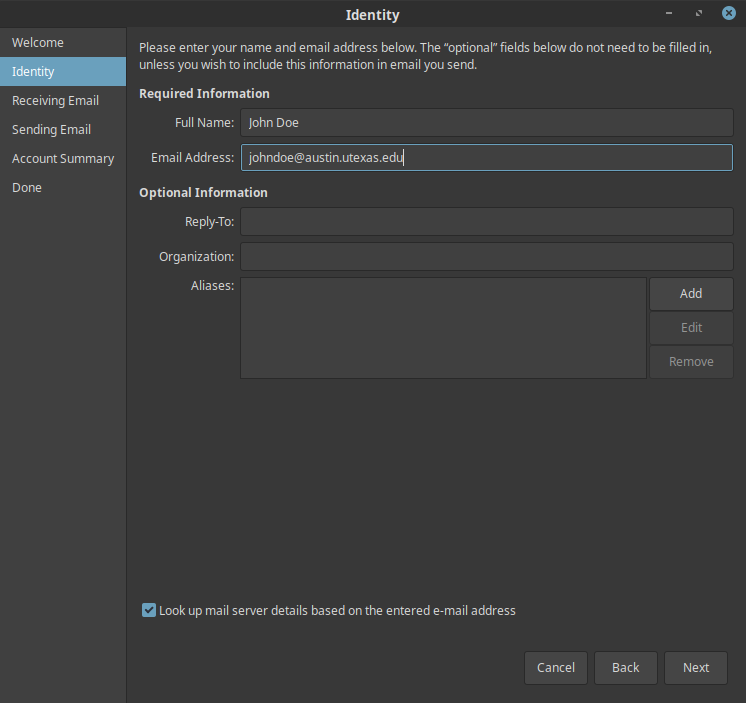Viewport: 746px width, 703px height.
Task: Focus the Reply-To input field
Action: click(x=487, y=222)
